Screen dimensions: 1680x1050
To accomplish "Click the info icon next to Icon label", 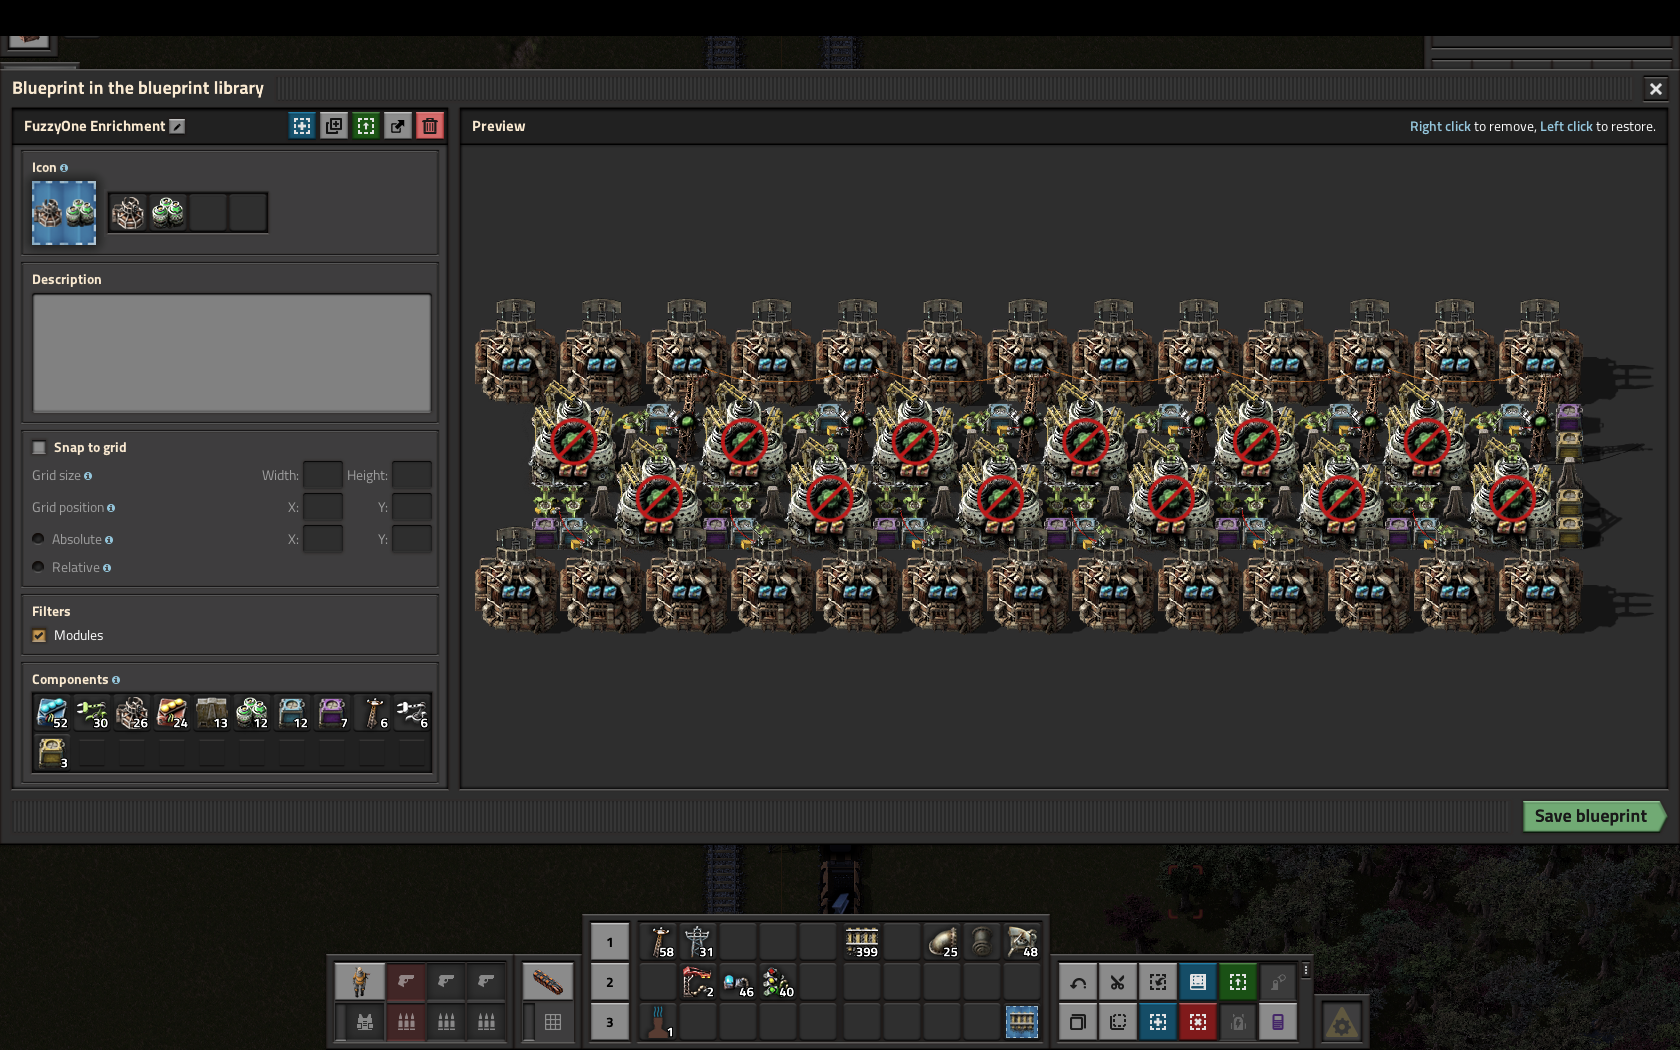I will 64,168.
